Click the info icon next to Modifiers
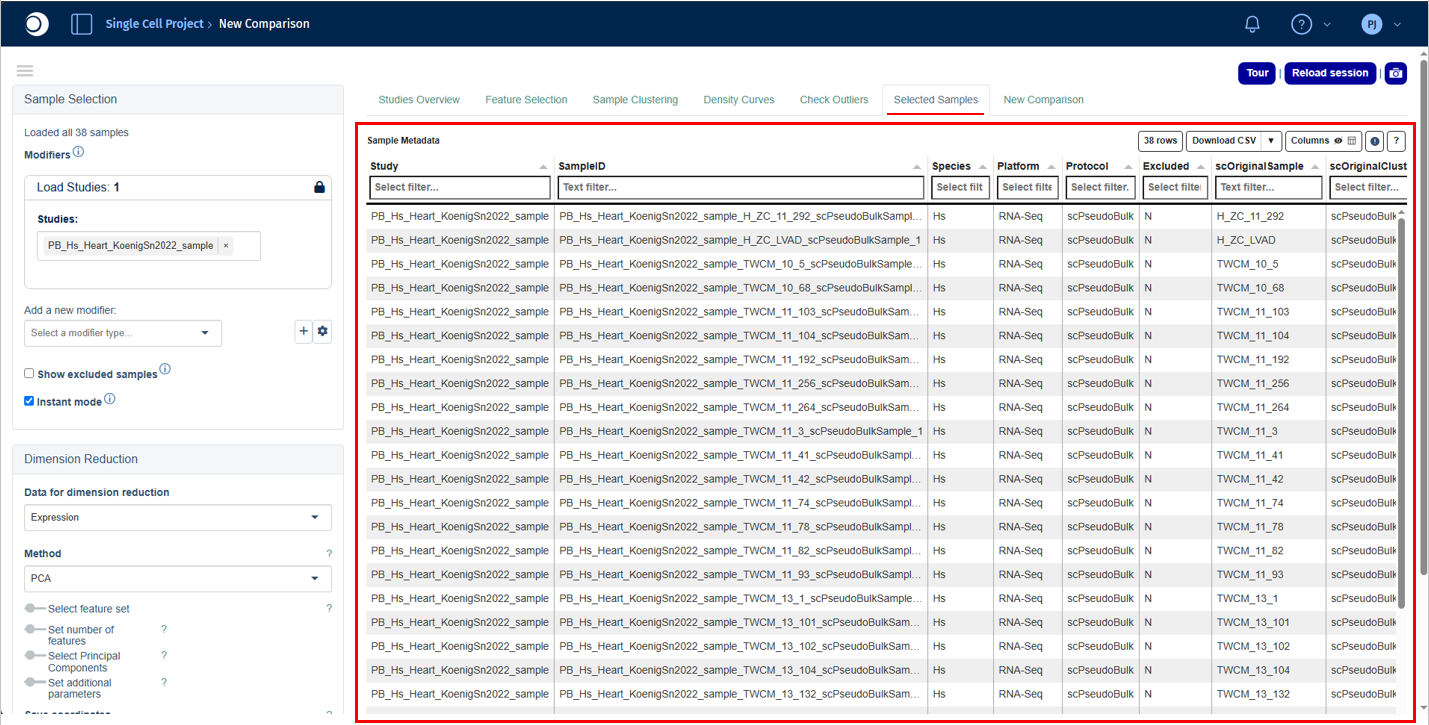The height and width of the screenshot is (725, 1429). pyautogui.click(x=78, y=153)
